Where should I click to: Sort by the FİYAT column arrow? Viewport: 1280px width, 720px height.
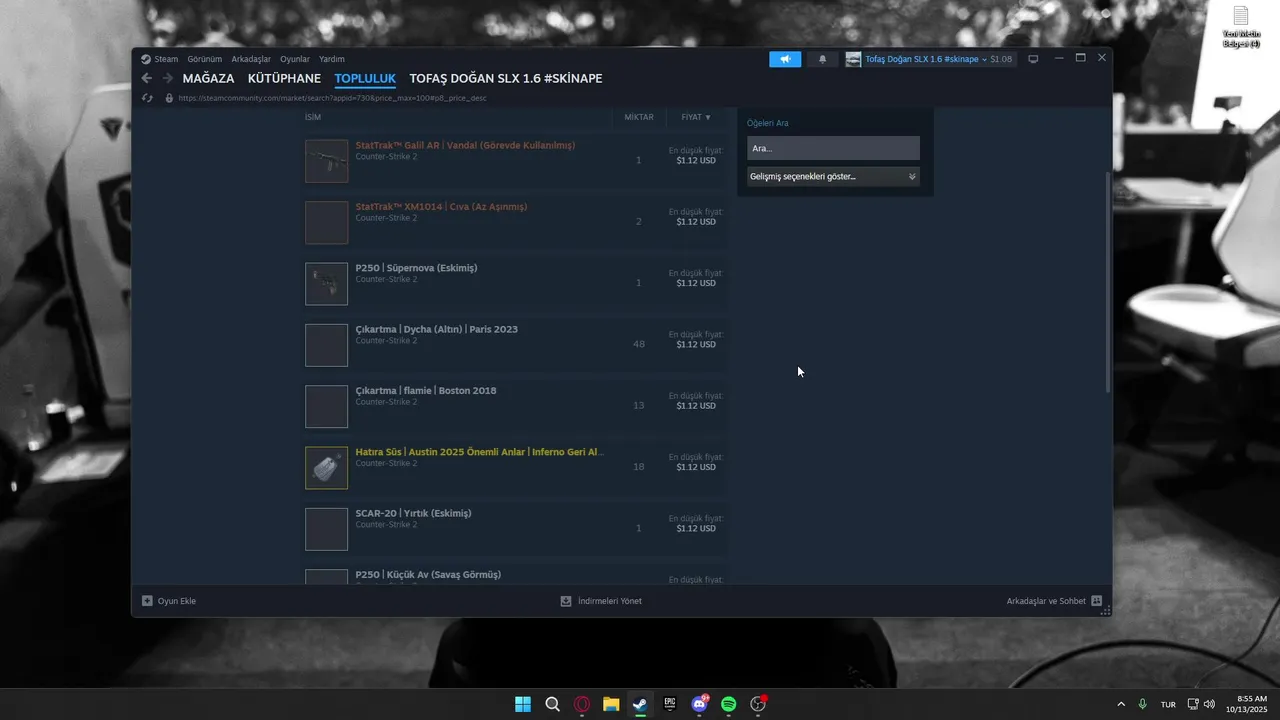pyautogui.click(x=708, y=117)
